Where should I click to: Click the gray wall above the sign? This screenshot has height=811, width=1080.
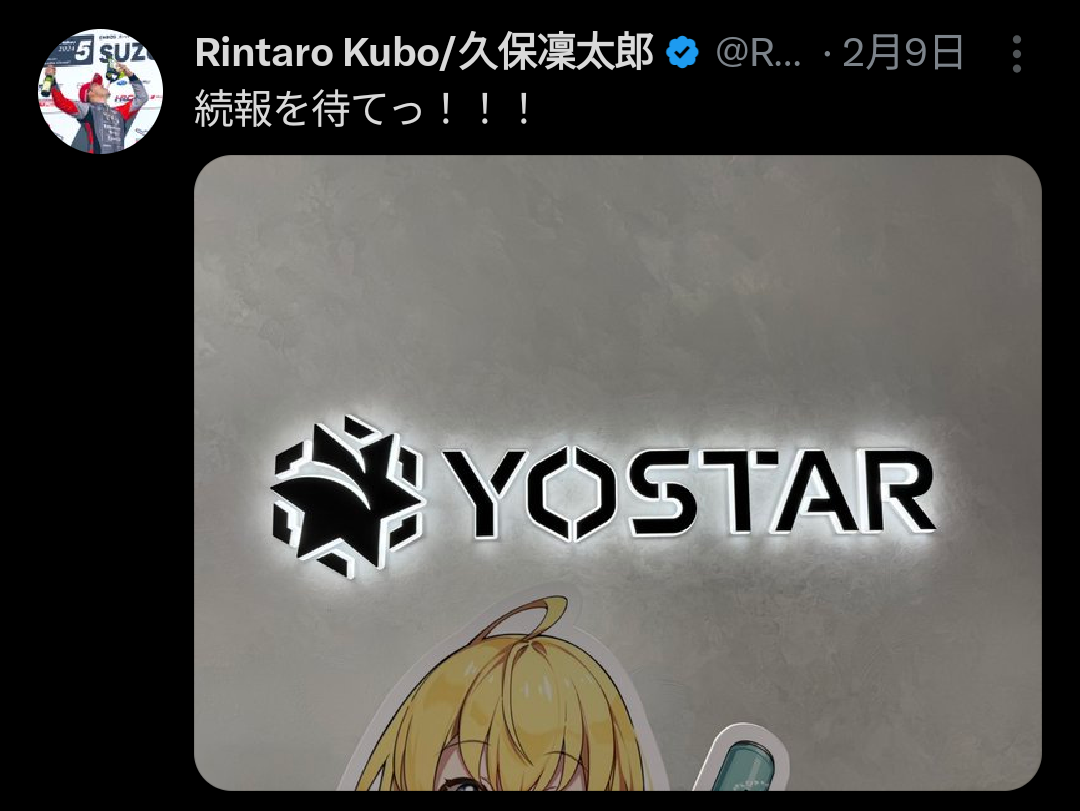point(617,289)
